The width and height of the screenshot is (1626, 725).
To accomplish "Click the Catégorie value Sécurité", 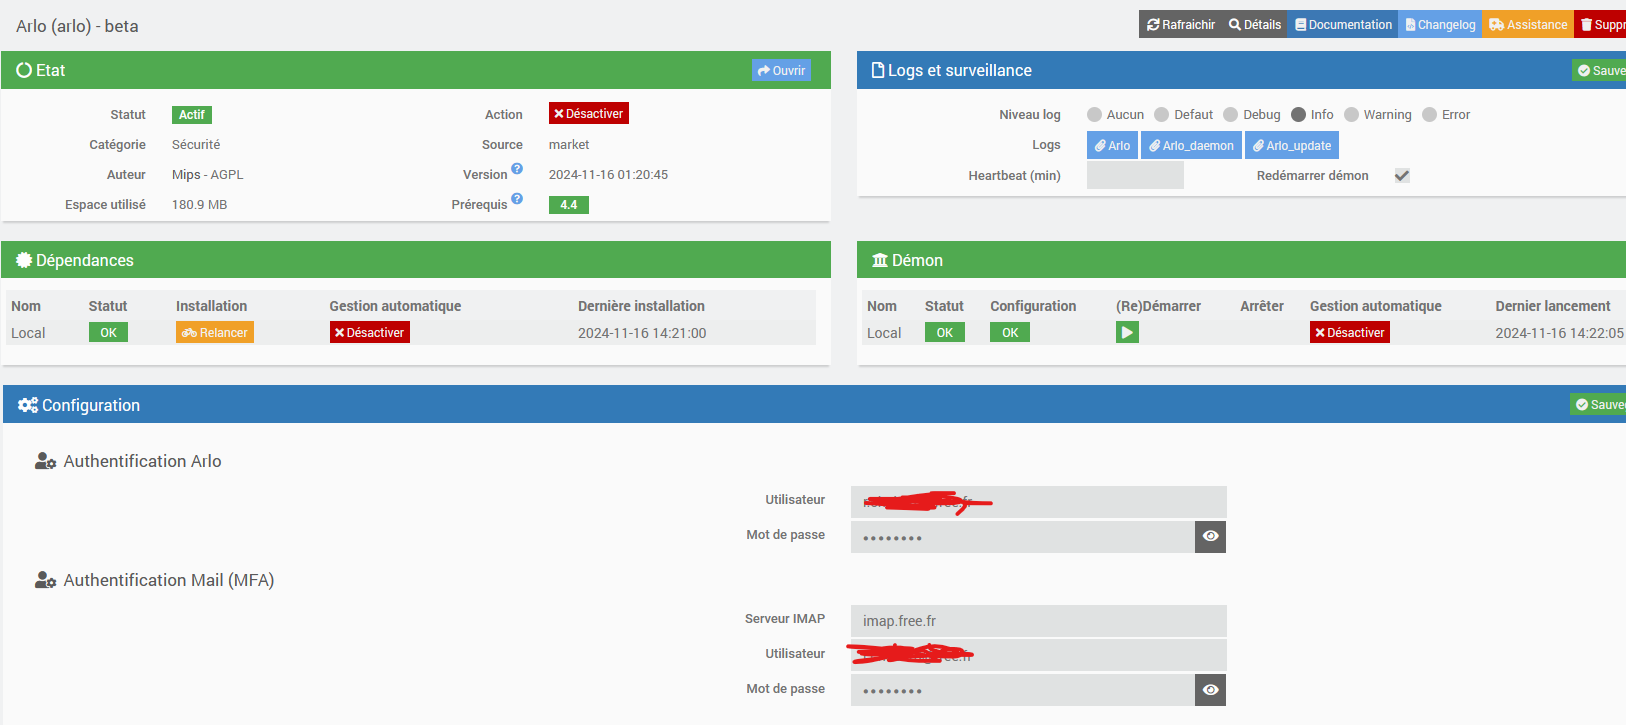I will click(x=196, y=145).
